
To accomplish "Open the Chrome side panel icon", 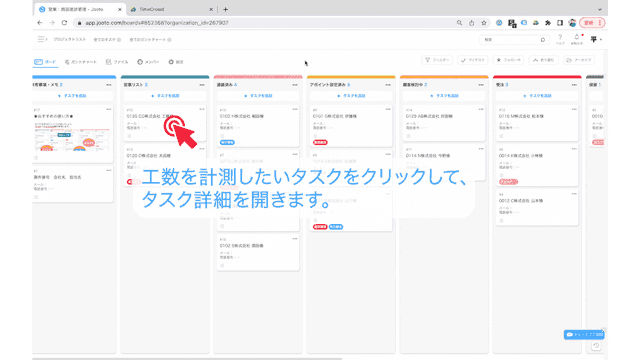I will (560, 23).
